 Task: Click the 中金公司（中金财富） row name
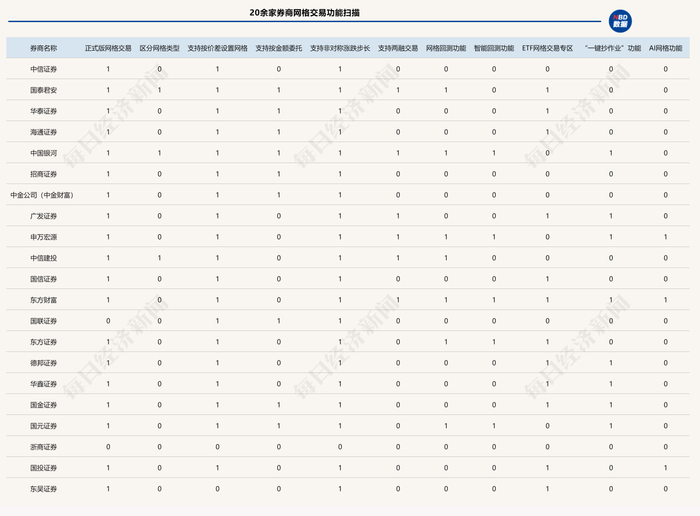click(x=42, y=195)
